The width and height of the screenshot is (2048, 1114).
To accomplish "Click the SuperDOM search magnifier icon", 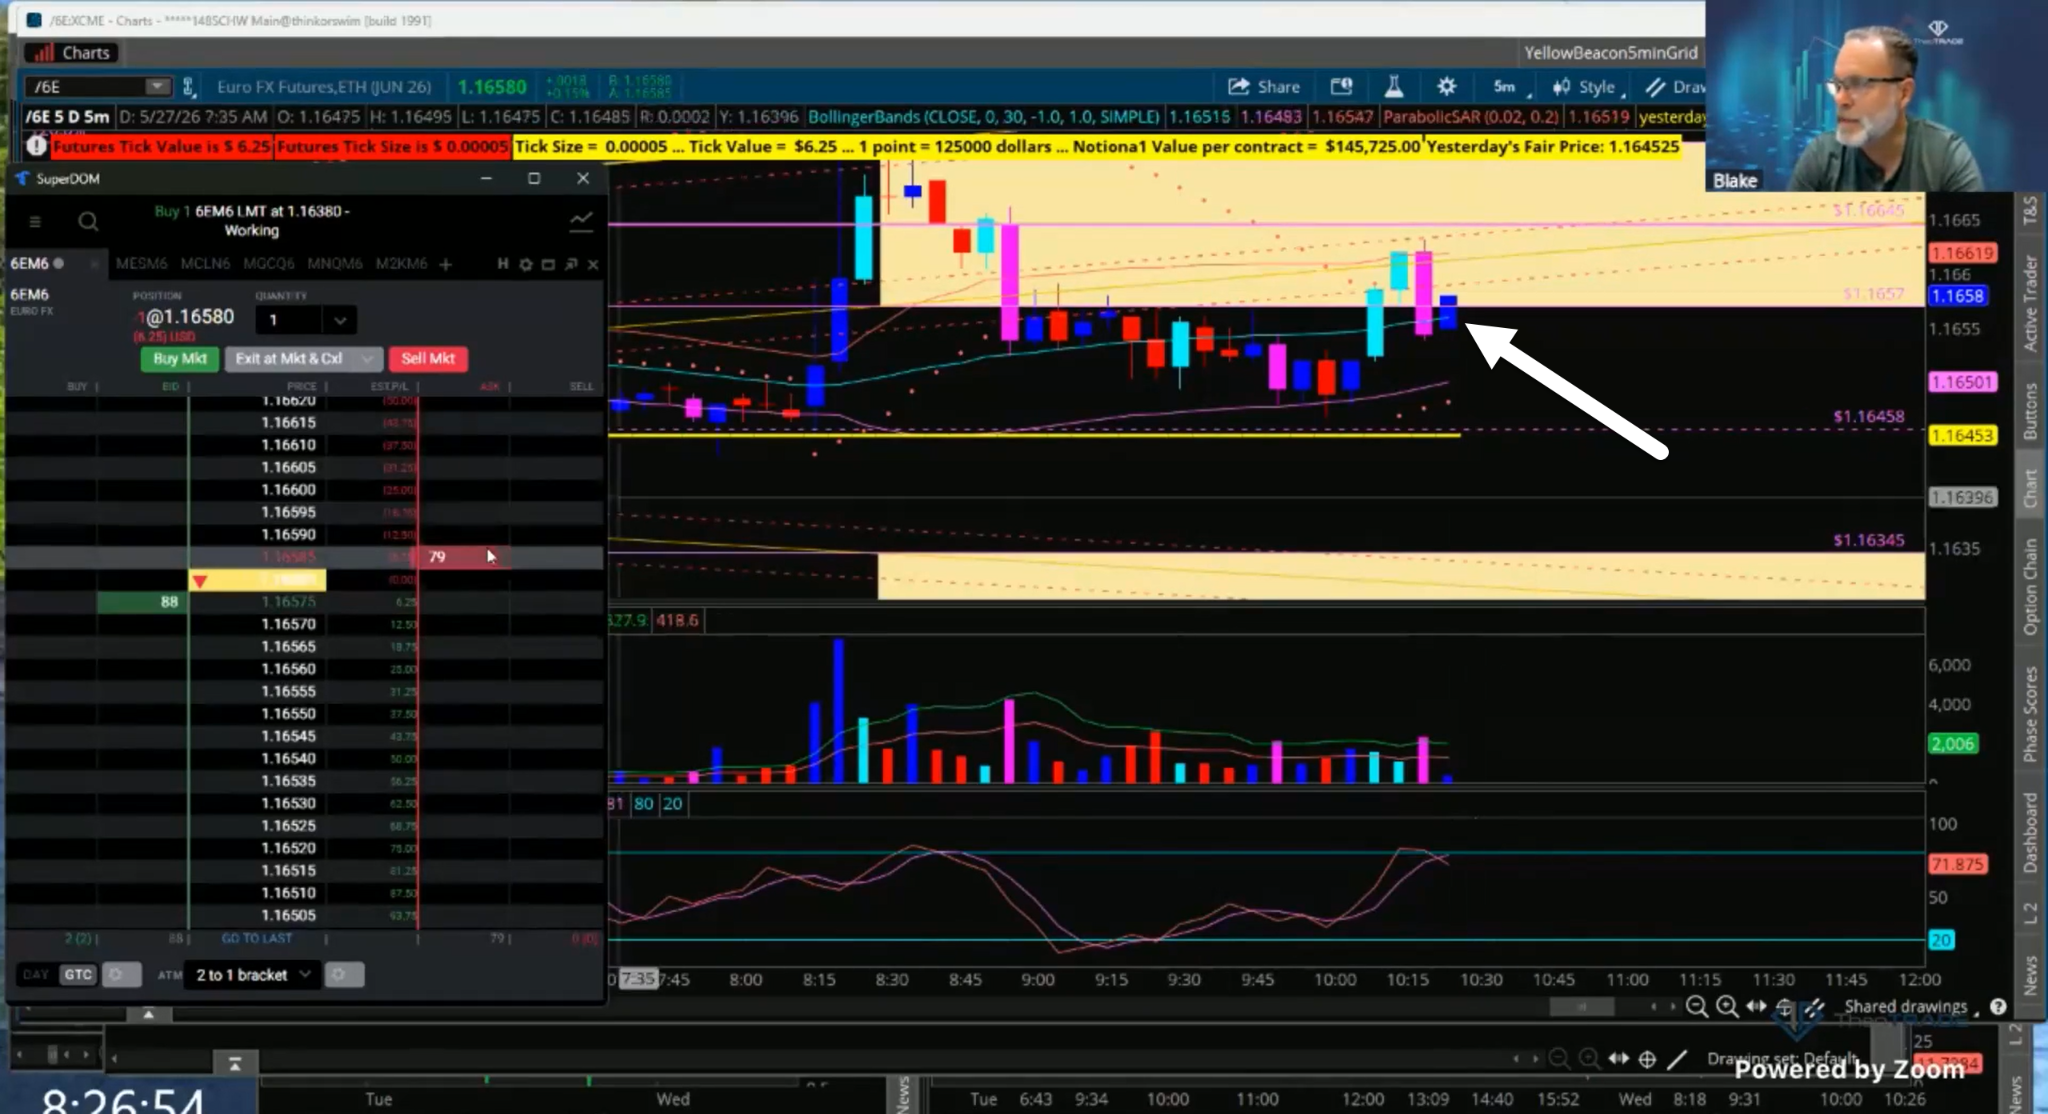I will [x=88, y=221].
